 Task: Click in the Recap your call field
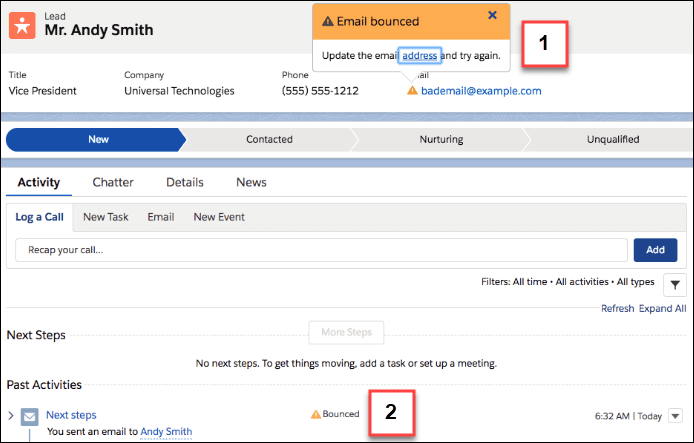click(321, 250)
